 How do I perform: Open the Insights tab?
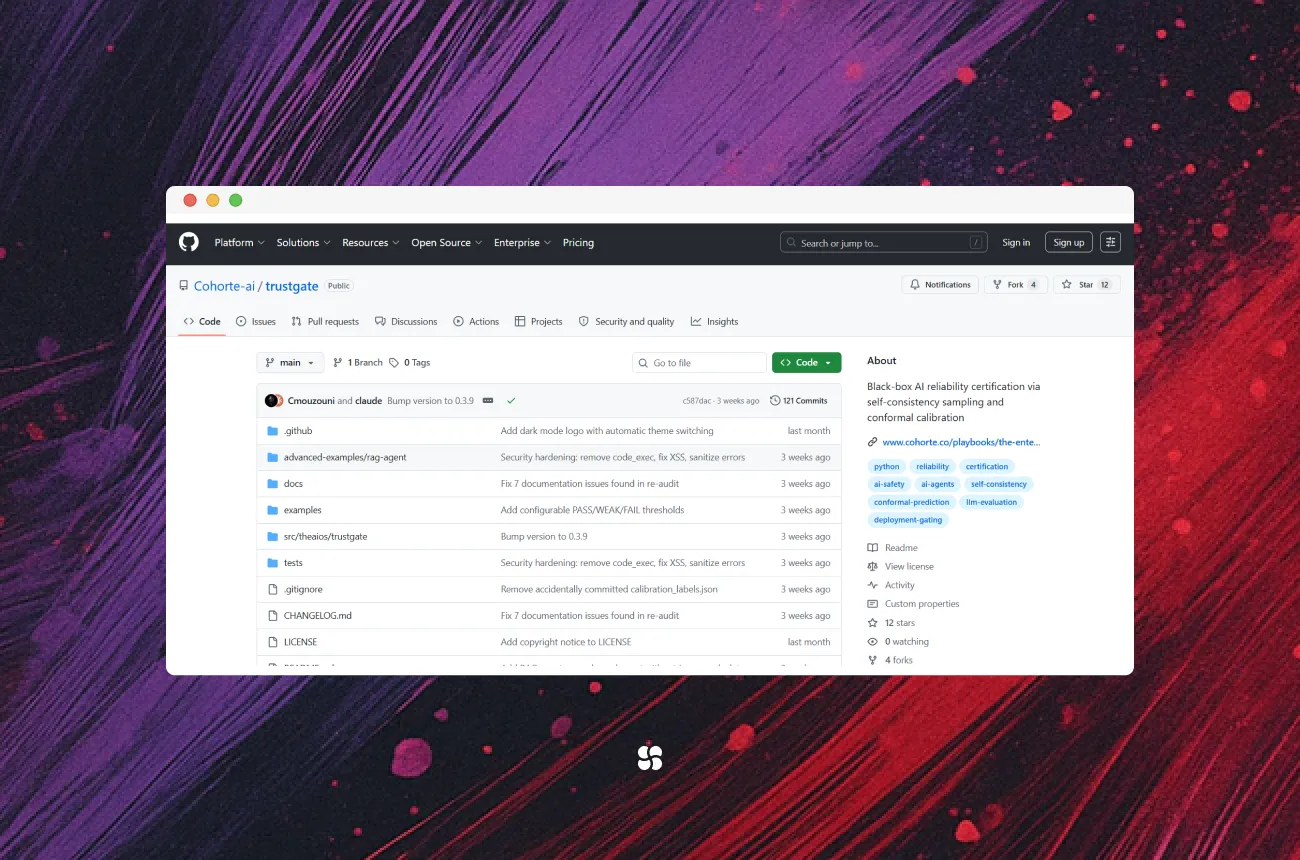point(714,322)
